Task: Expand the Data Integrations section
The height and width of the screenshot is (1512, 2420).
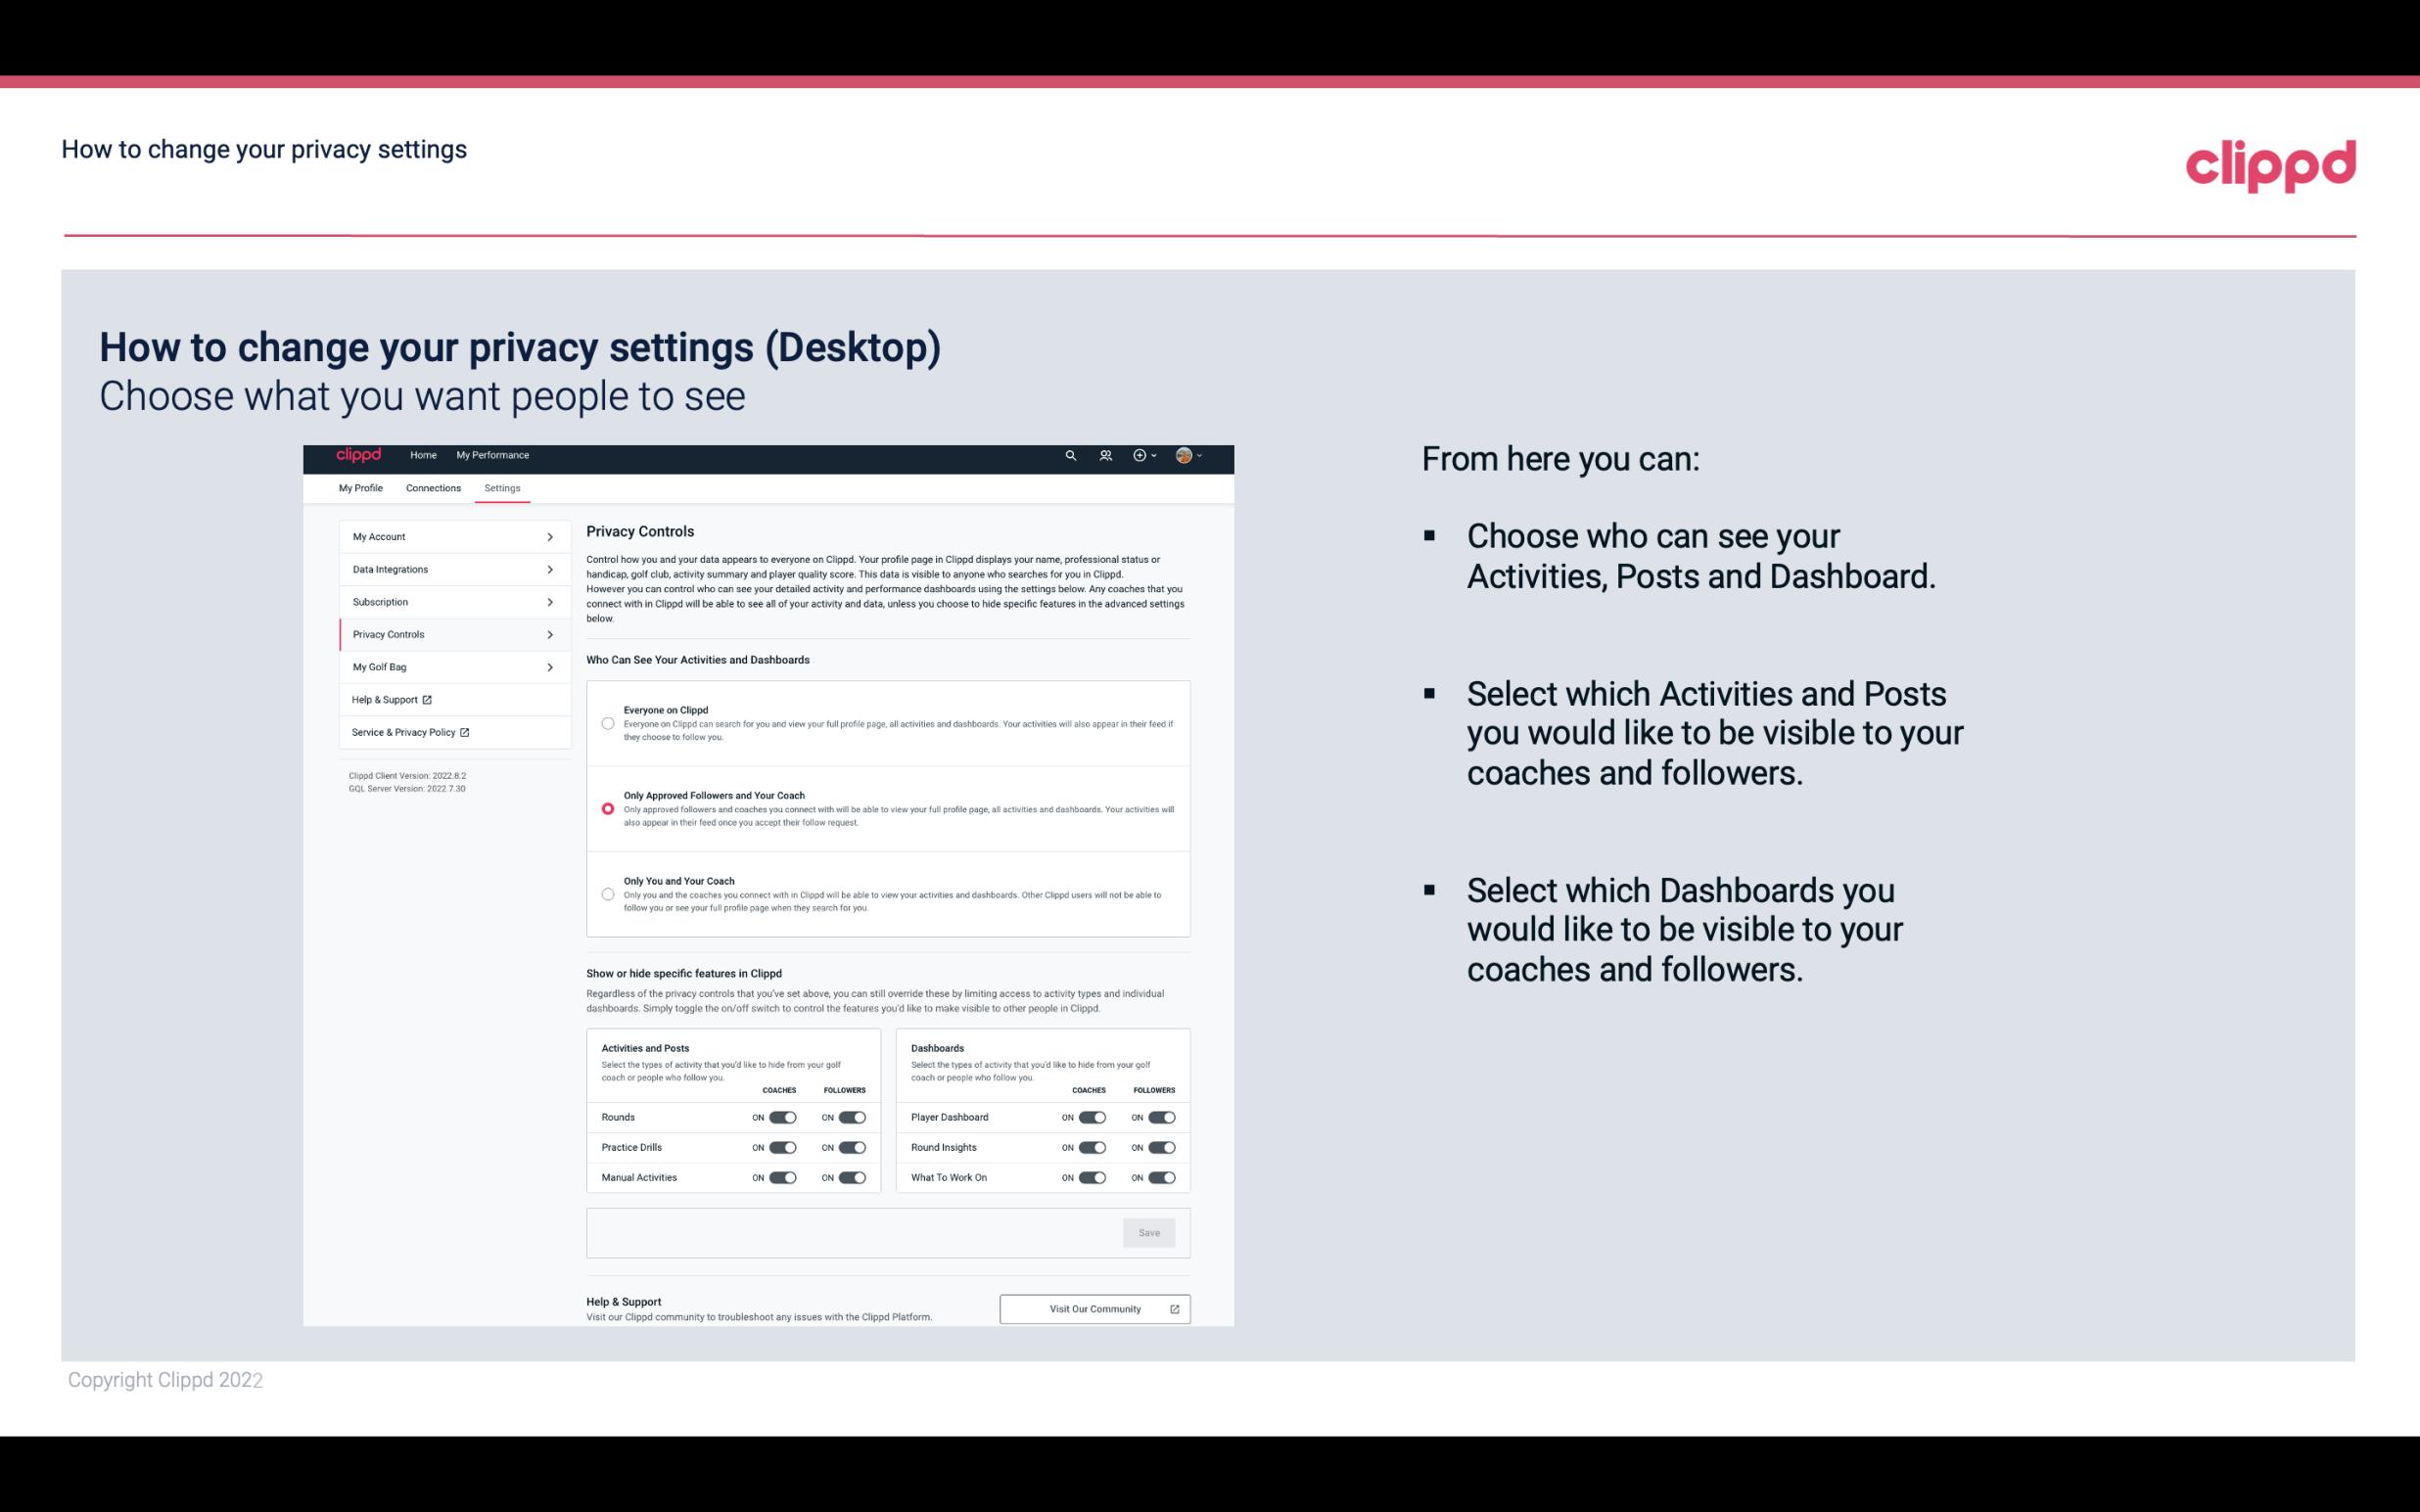Action: (446, 568)
